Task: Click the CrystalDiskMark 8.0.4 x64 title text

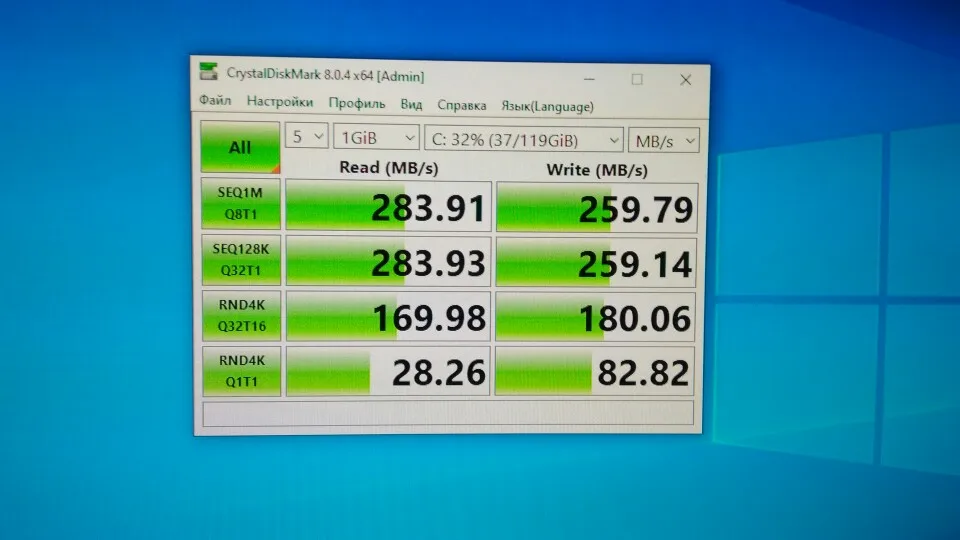Action: tap(325, 75)
